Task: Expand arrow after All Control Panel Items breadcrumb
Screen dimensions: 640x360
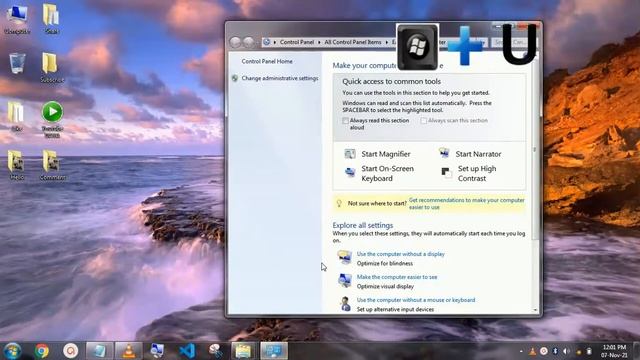Action: click(387, 42)
